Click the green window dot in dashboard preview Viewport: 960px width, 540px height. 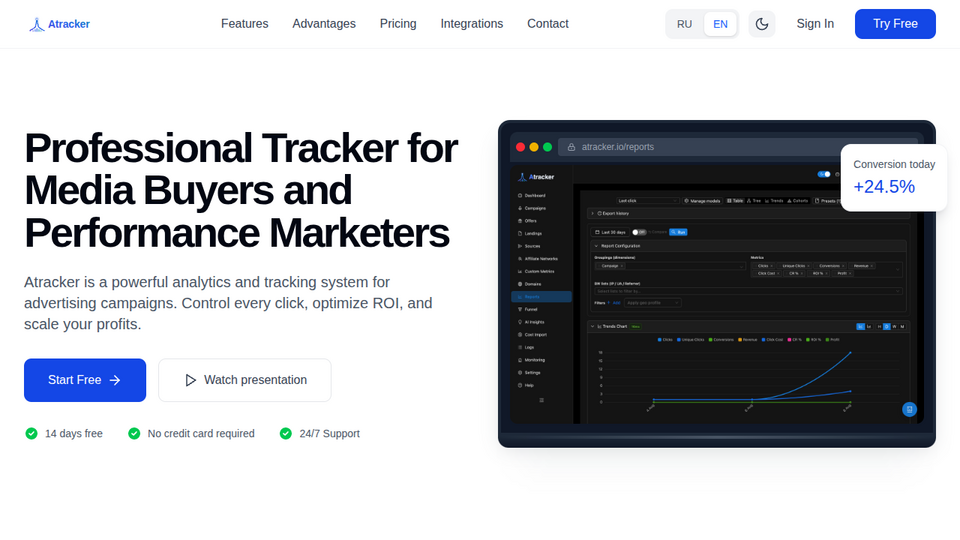pyautogui.click(x=547, y=147)
